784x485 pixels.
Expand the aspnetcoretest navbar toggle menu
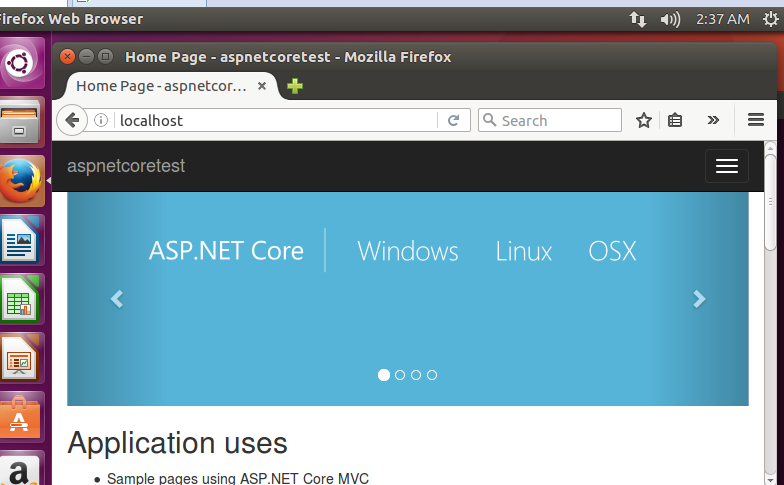pyautogui.click(x=726, y=167)
